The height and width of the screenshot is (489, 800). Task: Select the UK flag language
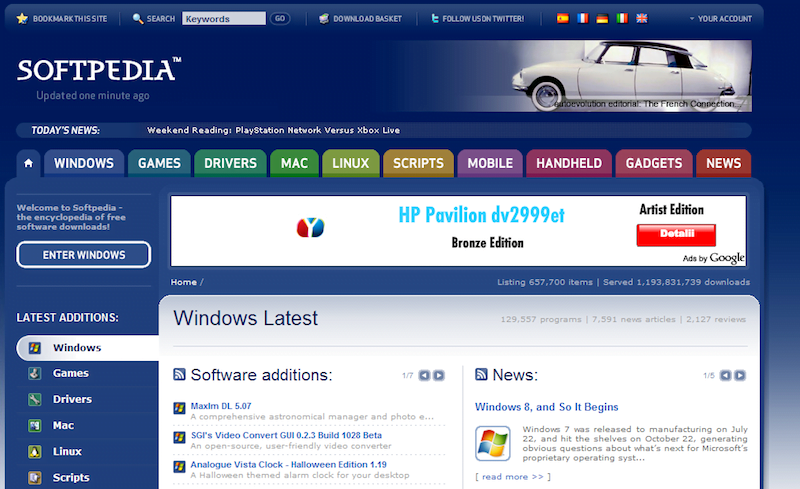click(x=642, y=18)
